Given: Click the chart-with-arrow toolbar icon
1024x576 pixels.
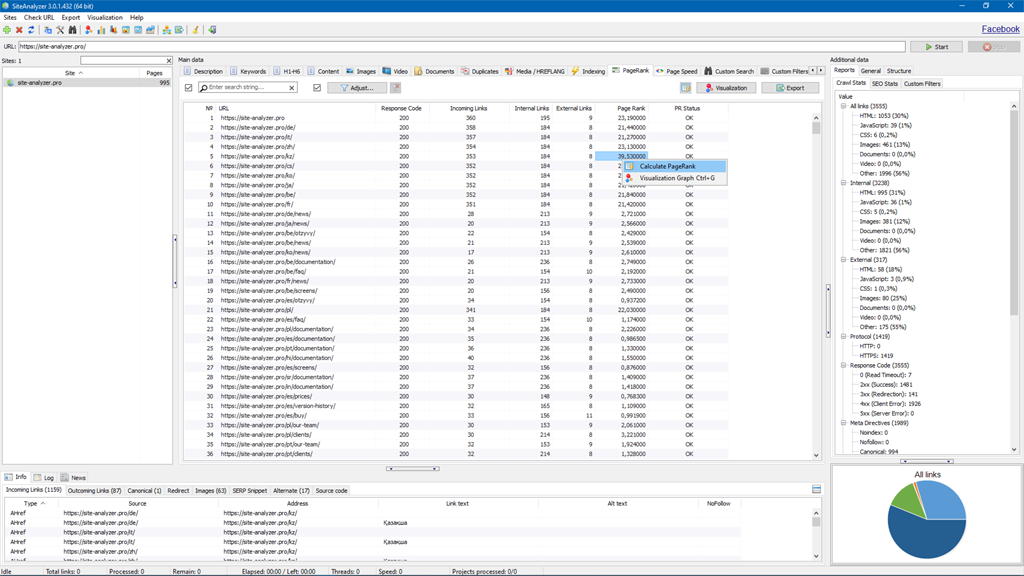Looking at the screenshot, I should click(150, 30).
